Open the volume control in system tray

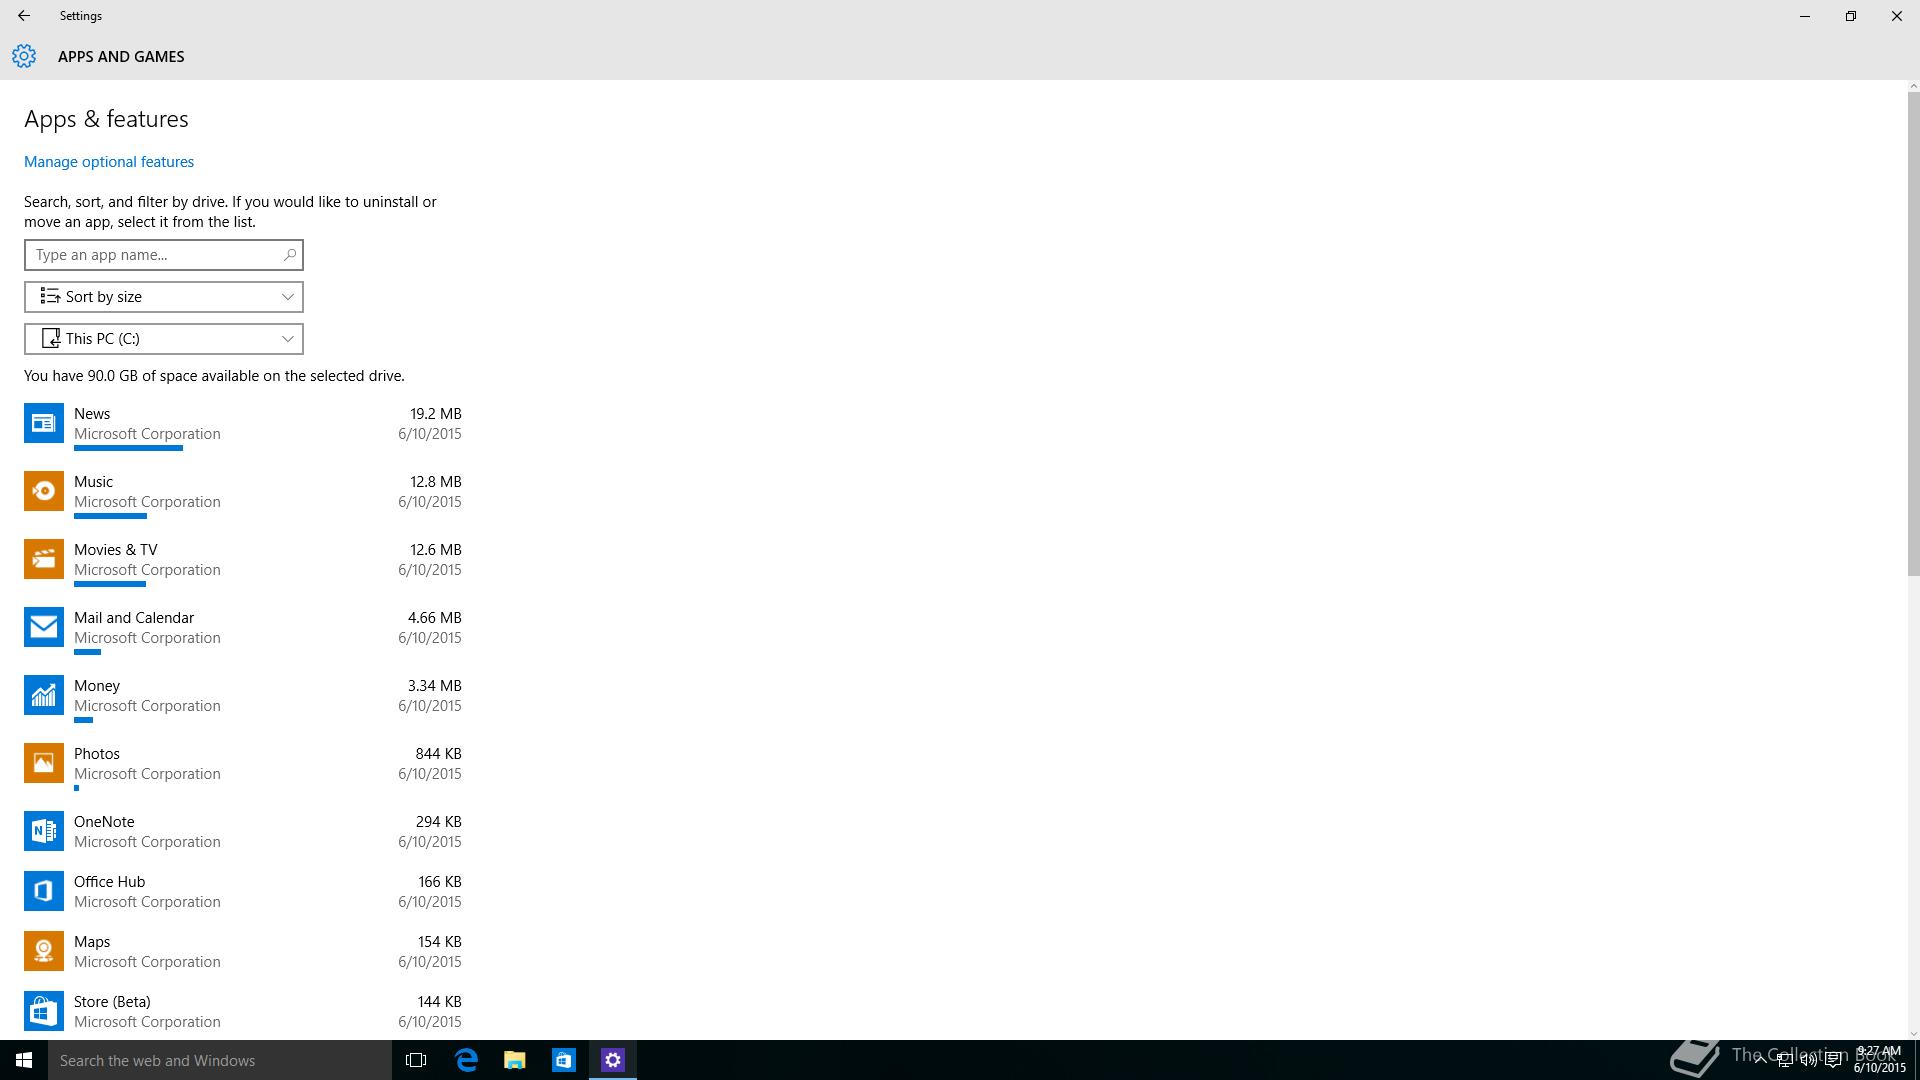[x=1809, y=1061]
